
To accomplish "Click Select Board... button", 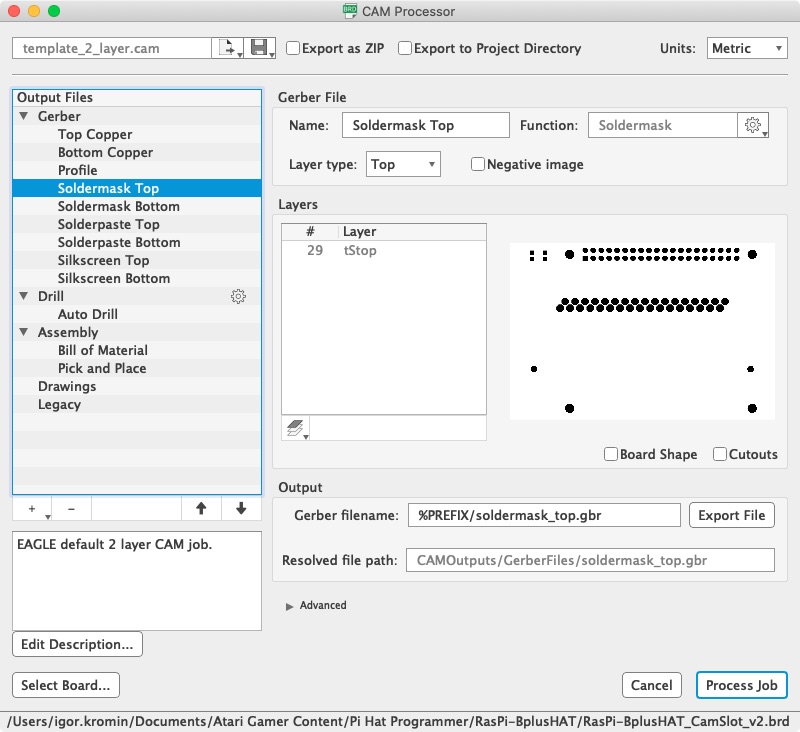I will tap(66, 685).
